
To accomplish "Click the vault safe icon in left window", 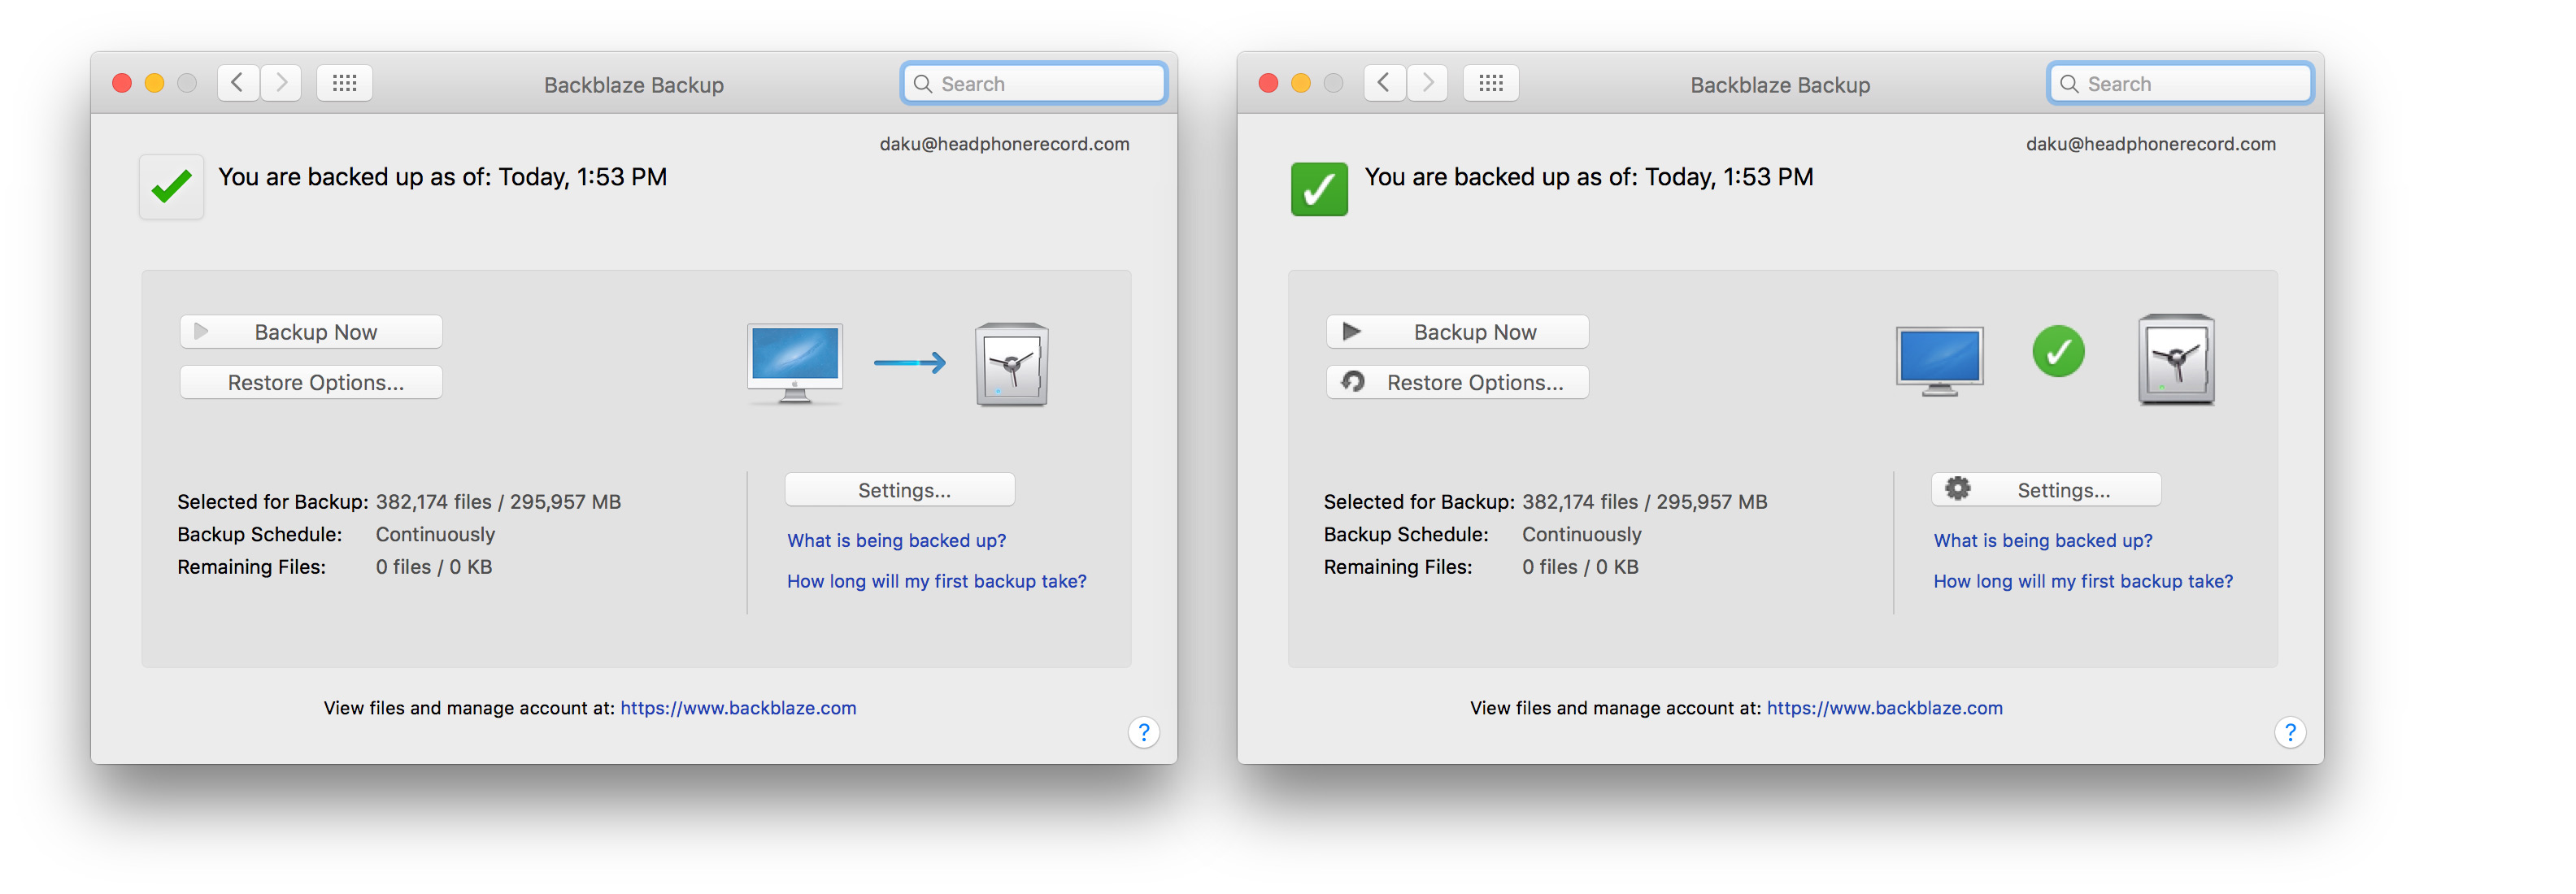I will pyautogui.click(x=1011, y=364).
